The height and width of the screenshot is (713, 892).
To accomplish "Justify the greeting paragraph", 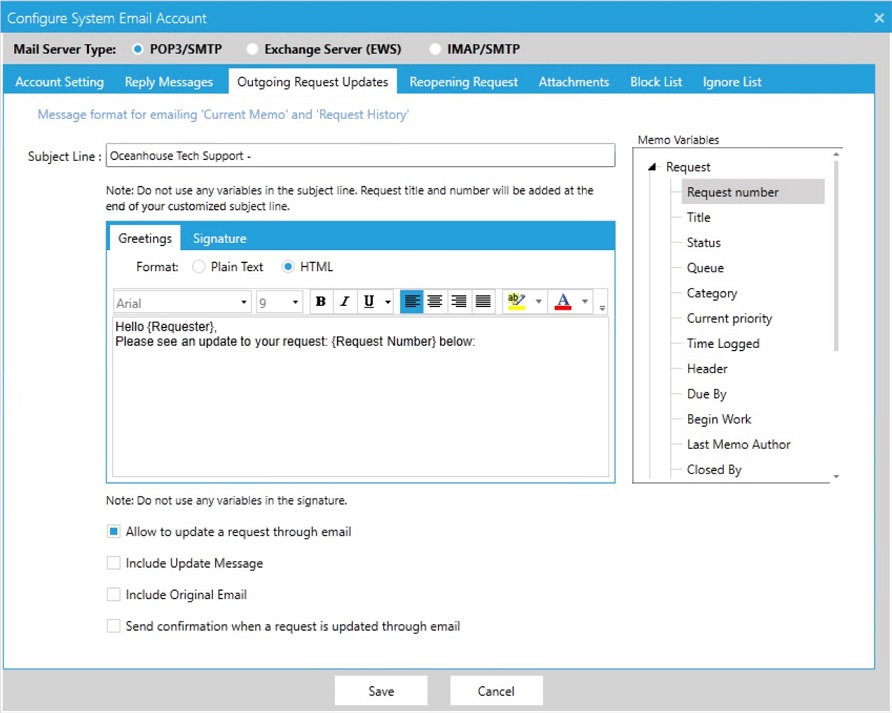I will coord(483,301).
